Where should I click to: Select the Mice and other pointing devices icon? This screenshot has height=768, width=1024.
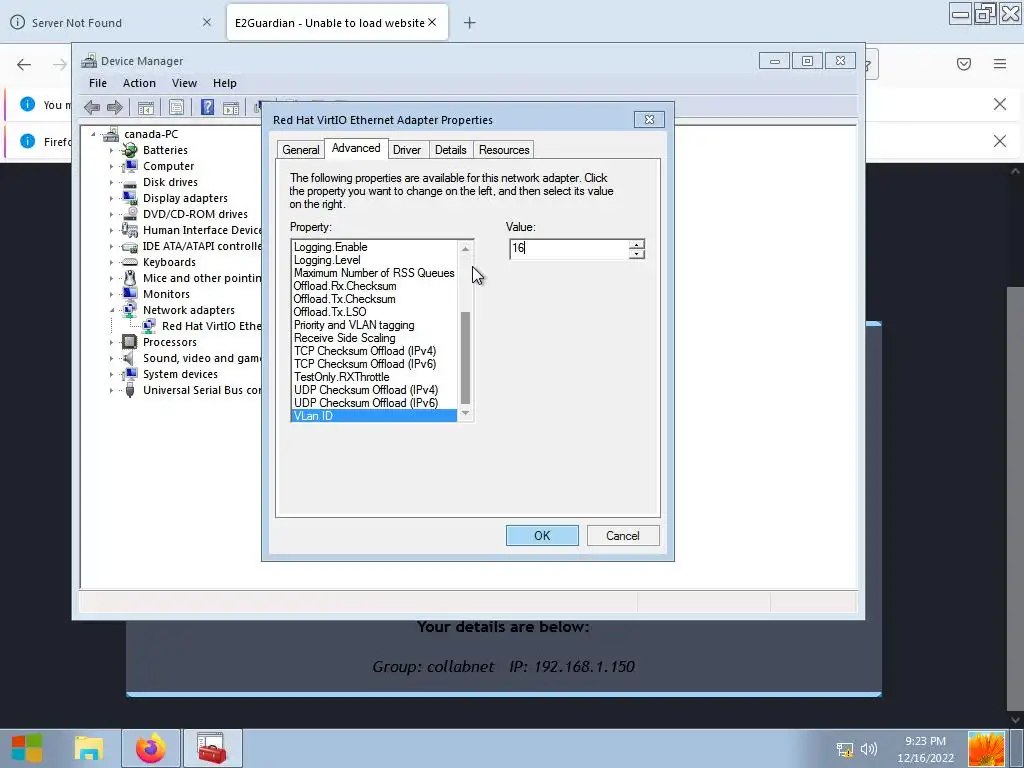coord(130,278)
